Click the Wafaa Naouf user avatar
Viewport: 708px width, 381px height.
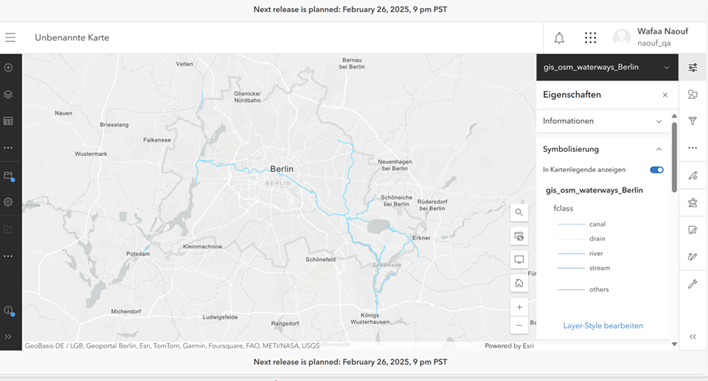coord(622,37)
